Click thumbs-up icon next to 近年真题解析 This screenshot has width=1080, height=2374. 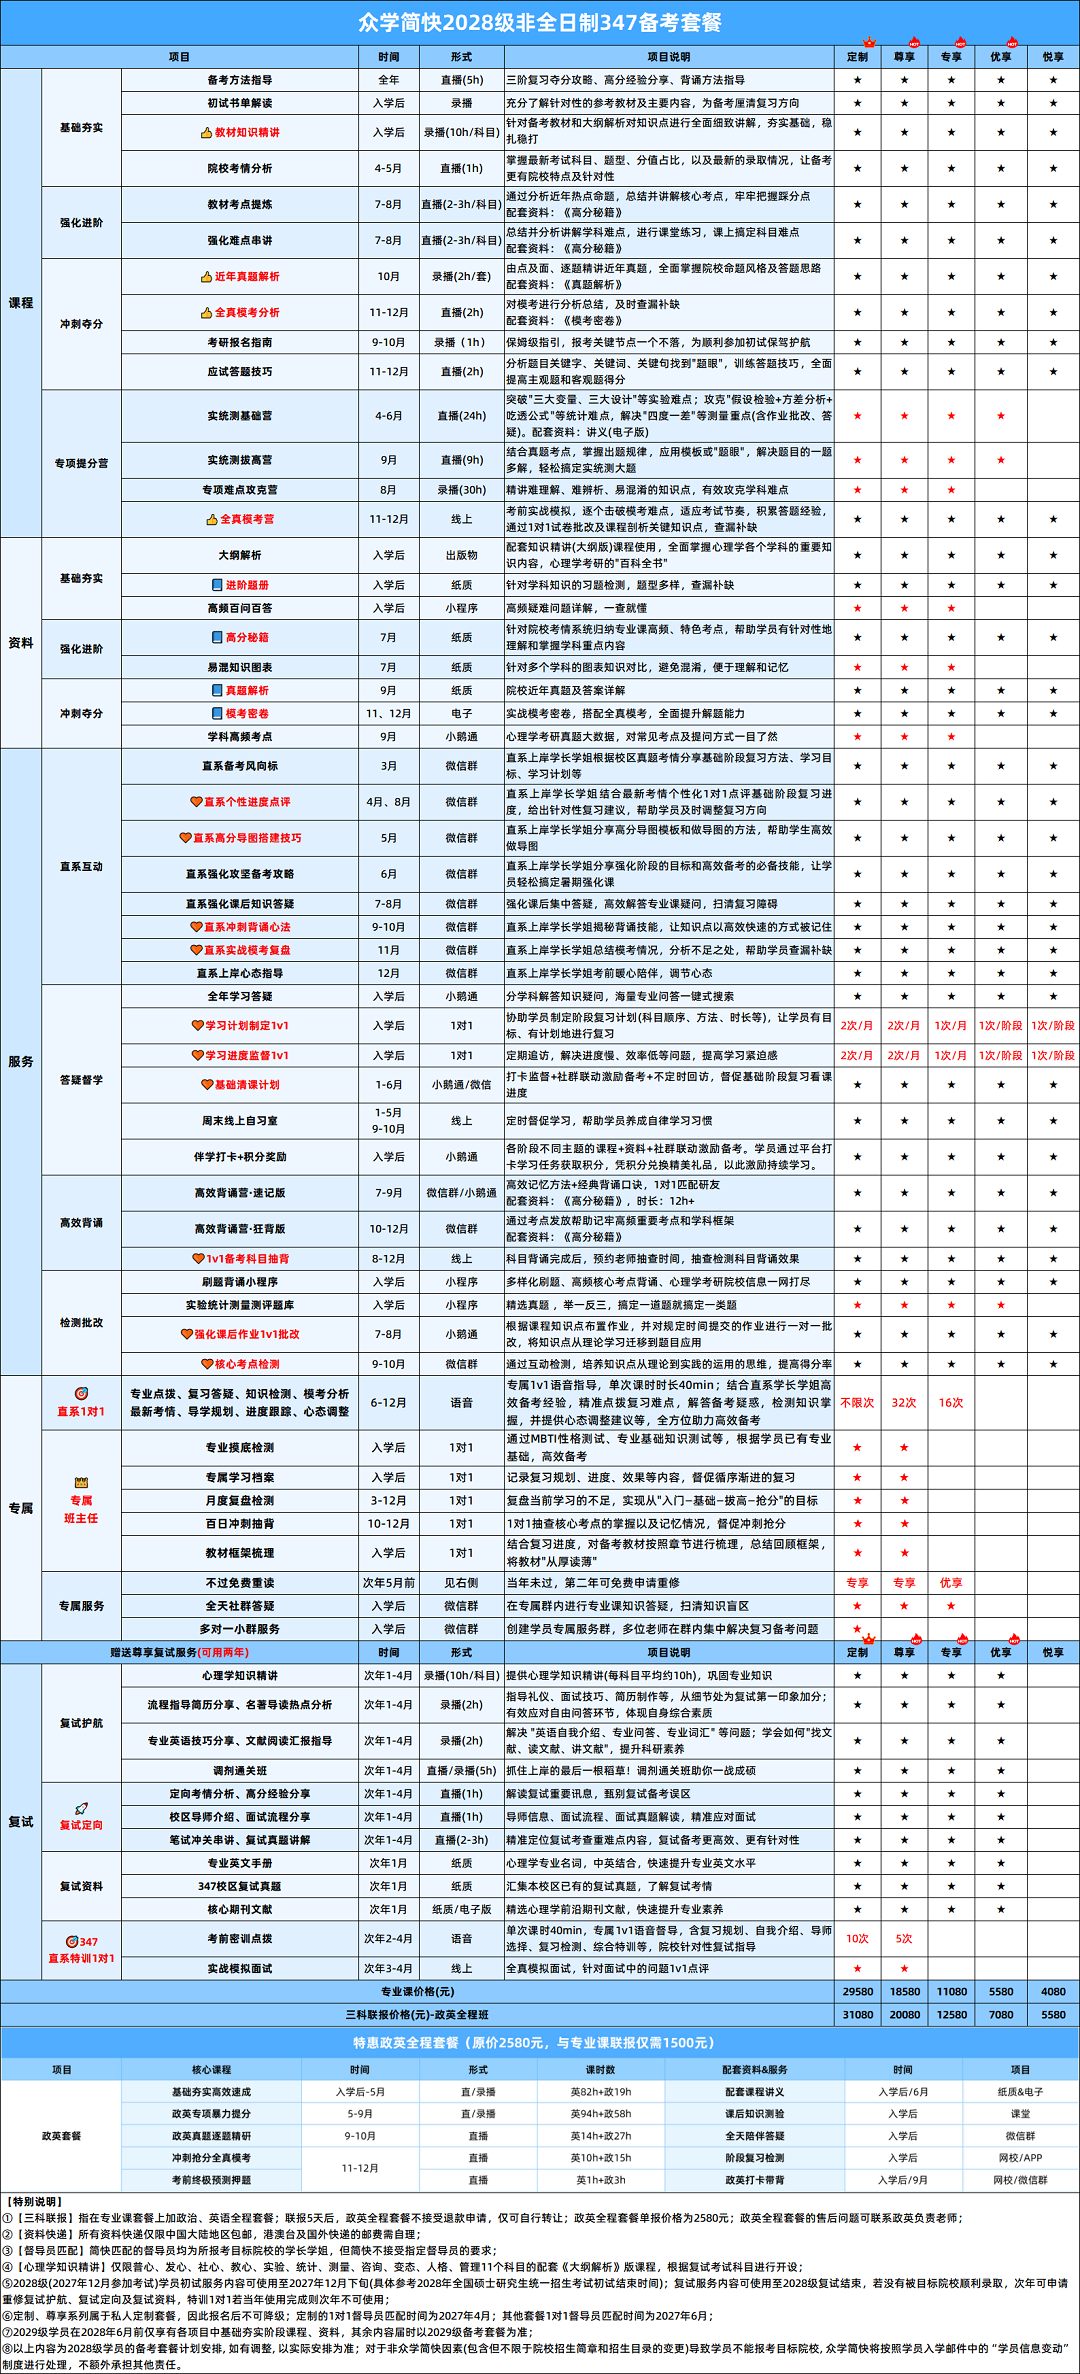click(206, 277)
